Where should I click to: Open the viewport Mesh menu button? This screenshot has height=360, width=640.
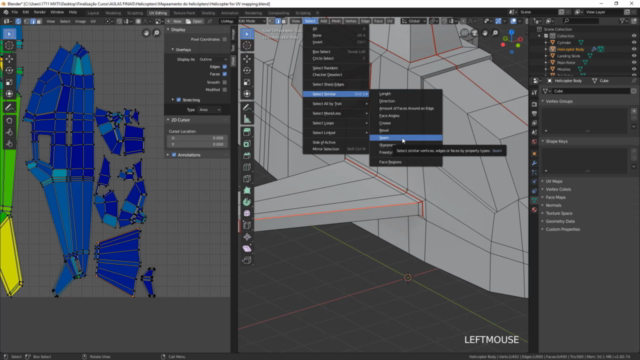pos(336,21)
